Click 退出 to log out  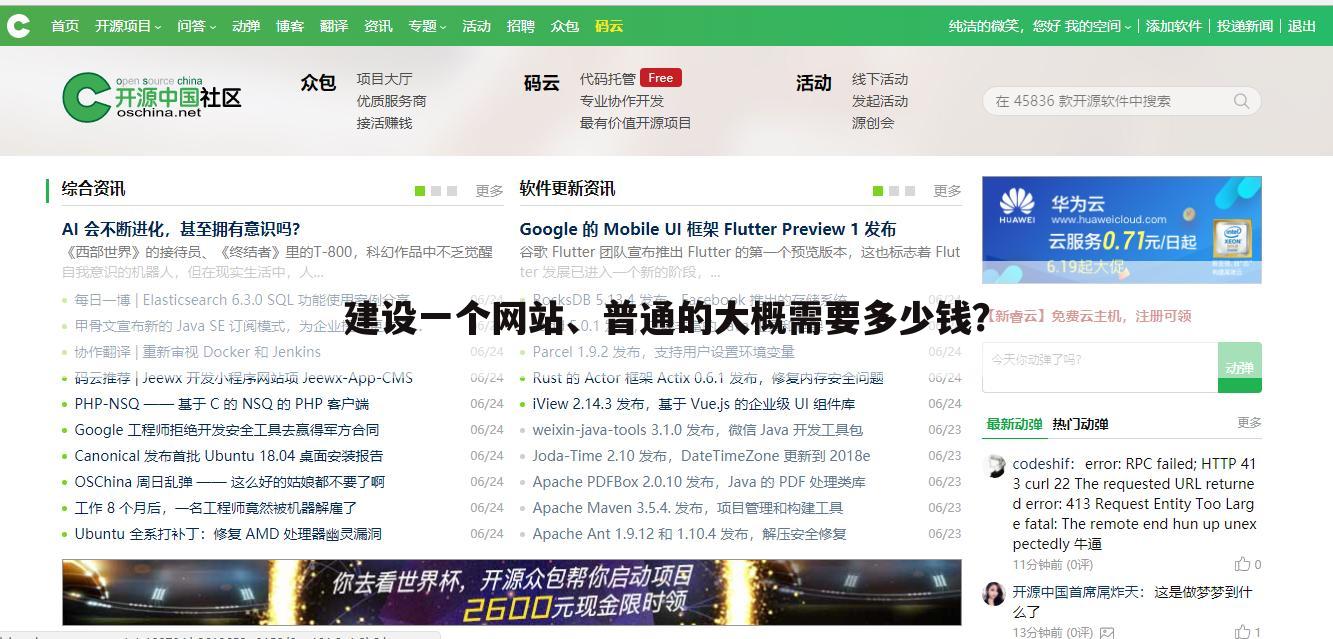1302,26
